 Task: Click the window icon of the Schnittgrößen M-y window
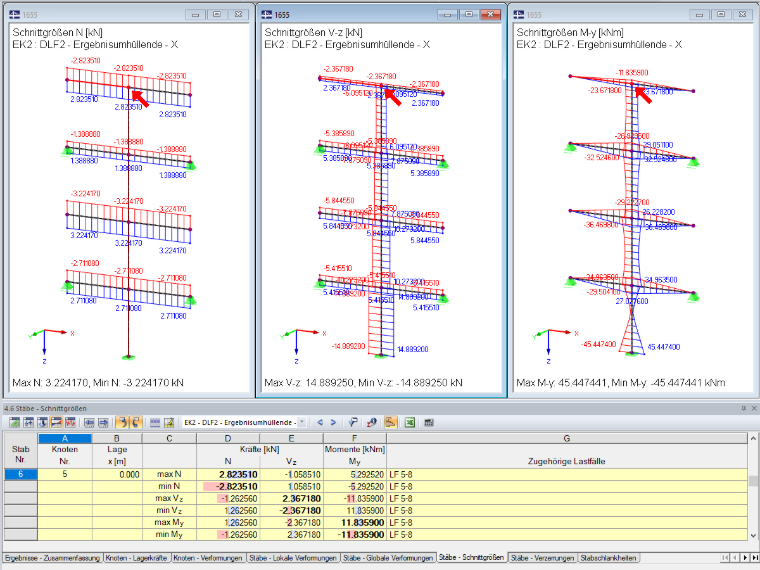tap(519, 15)
